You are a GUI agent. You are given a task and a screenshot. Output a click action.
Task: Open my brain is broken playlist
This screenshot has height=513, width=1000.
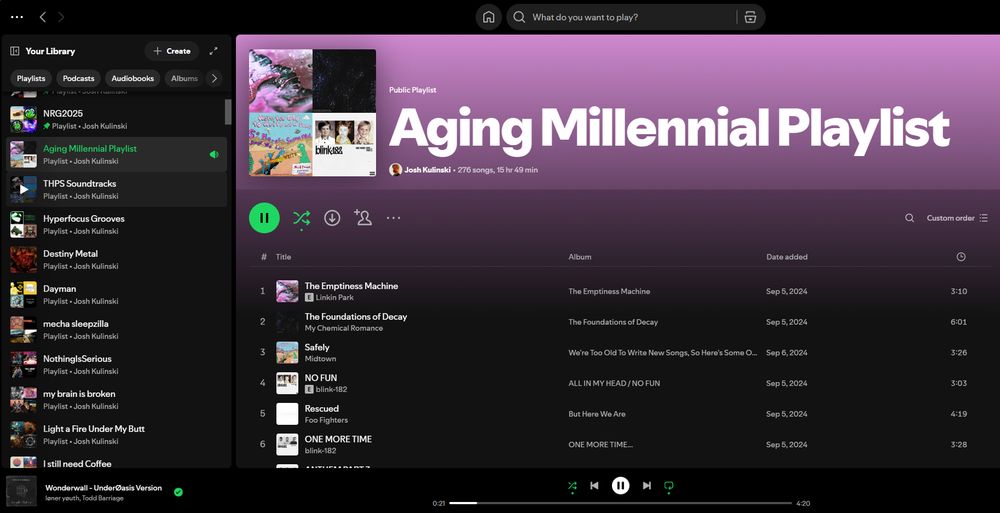[116, 400]
